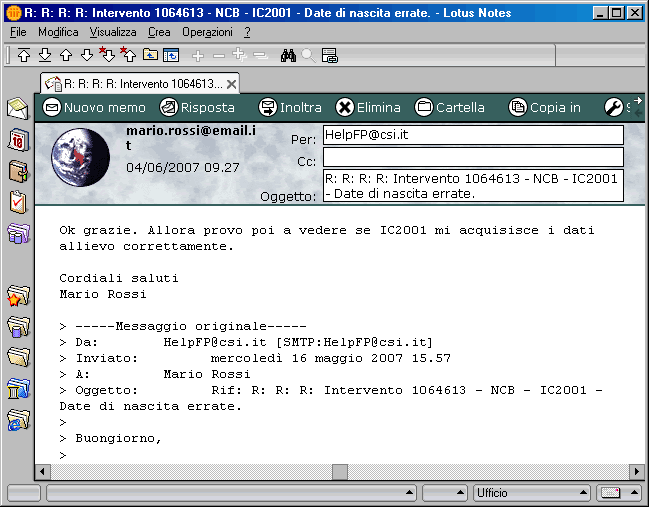This screenshot has width=649, height=507.
Task: Open Databases folder bookmark in sidebar
Action: pos(18,327)
